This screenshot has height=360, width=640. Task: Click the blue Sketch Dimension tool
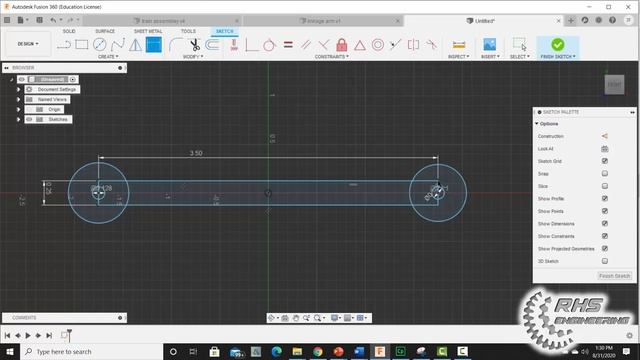pos(154,44)
